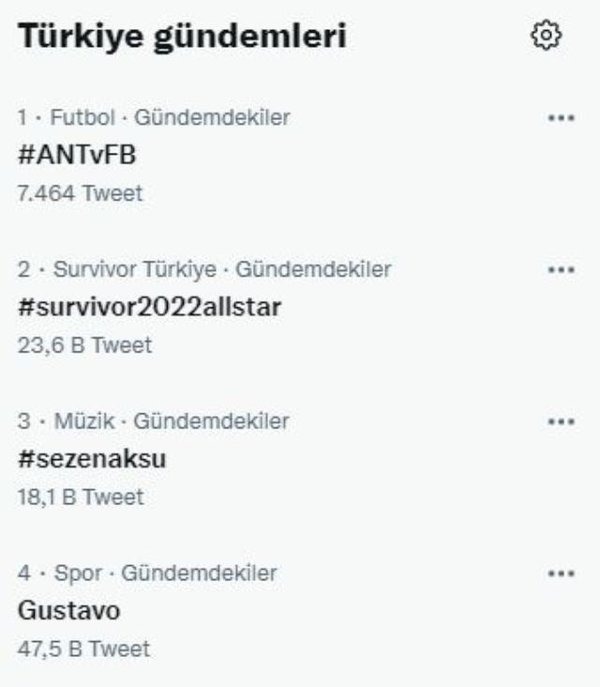Open more options for Gustavo trend
This screenshot has height=687, width=600.
[562, 574]
